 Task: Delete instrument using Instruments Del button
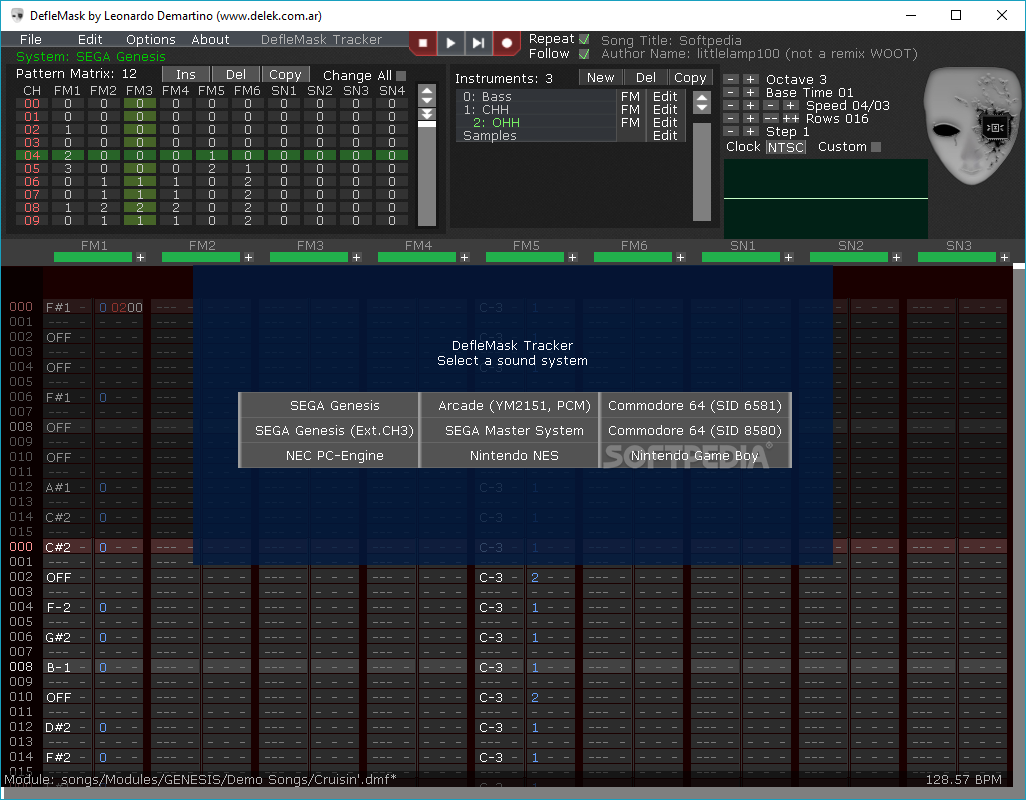pyautogui.click(x=646, y=78)
